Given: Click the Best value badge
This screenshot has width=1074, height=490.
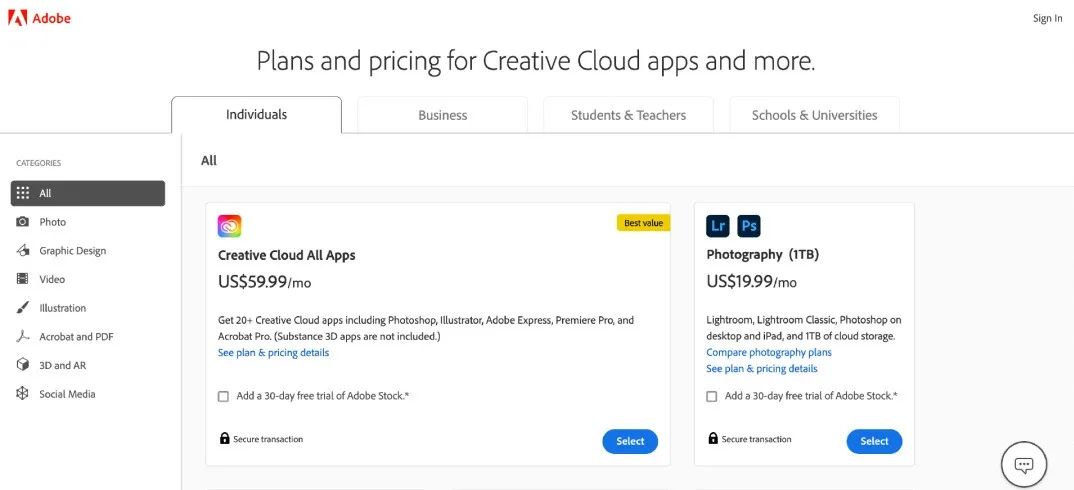Looking at the screenshot, I should click(643, 223).
